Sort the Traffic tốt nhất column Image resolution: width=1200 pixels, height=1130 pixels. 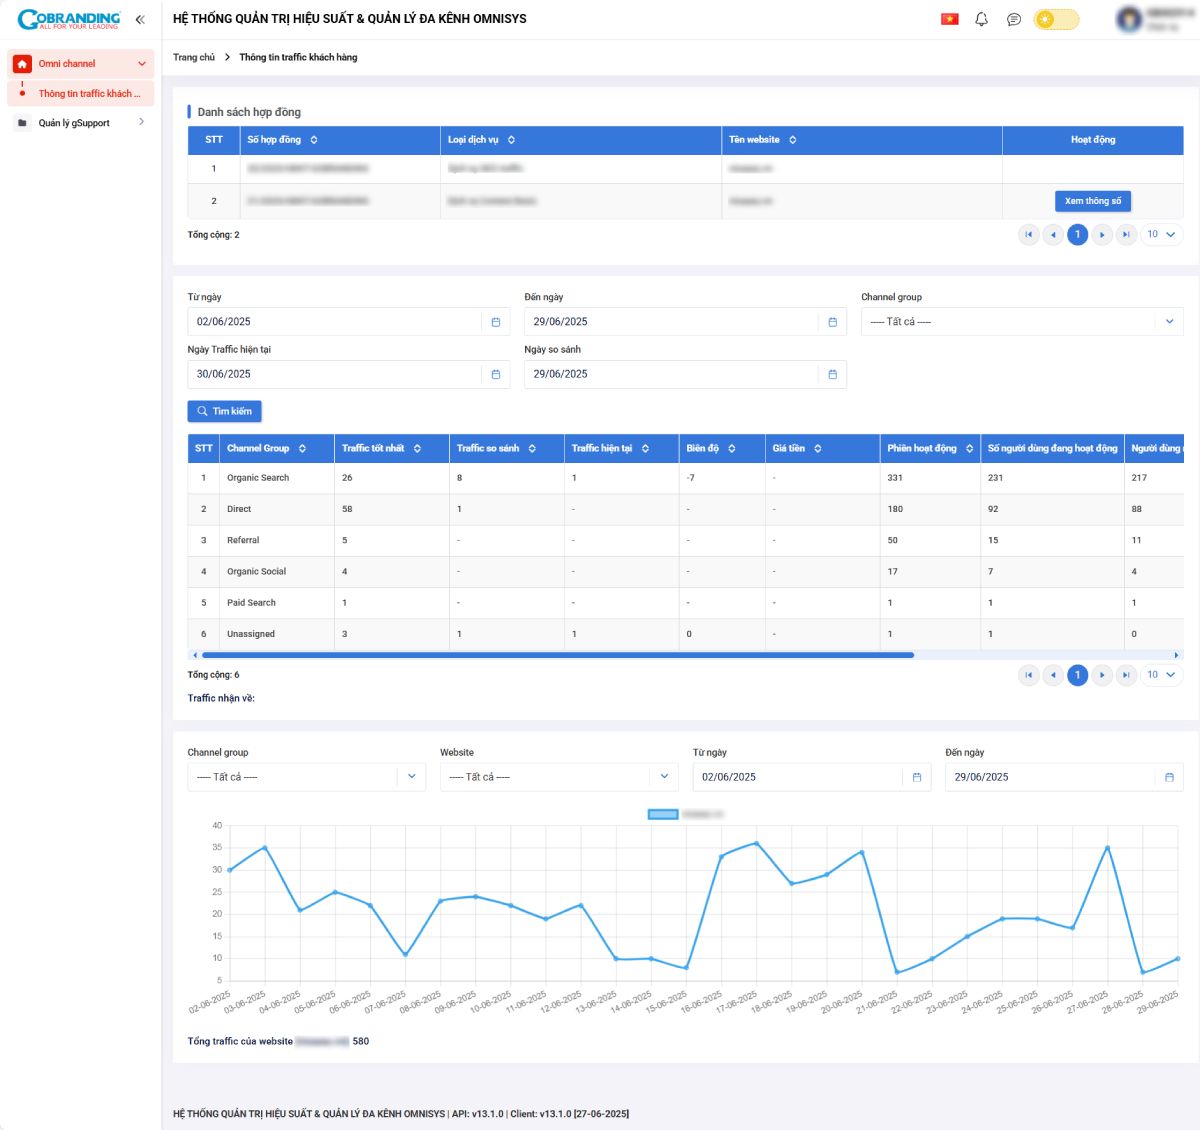point(417,449)
